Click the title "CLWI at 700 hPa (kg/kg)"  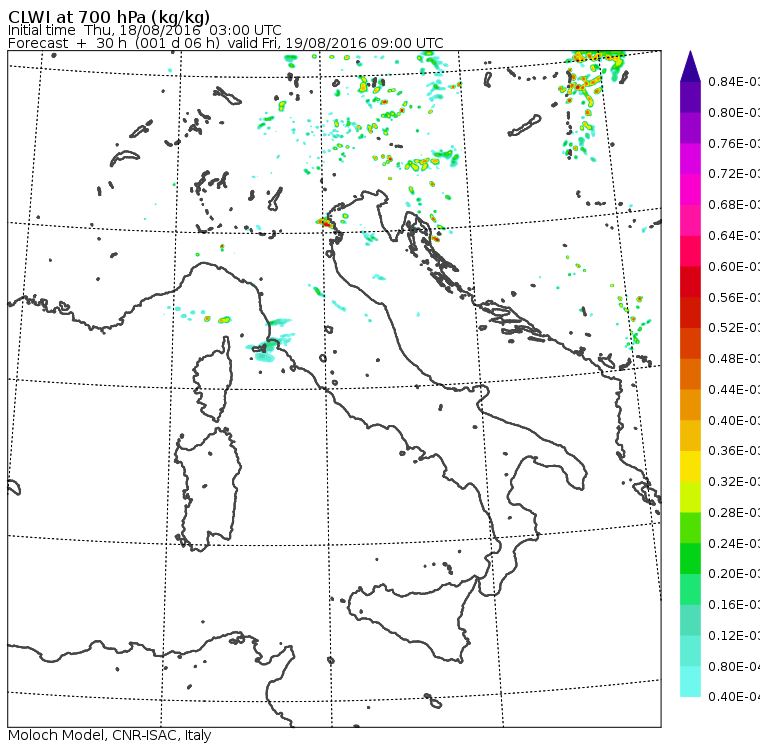[109, 16]
